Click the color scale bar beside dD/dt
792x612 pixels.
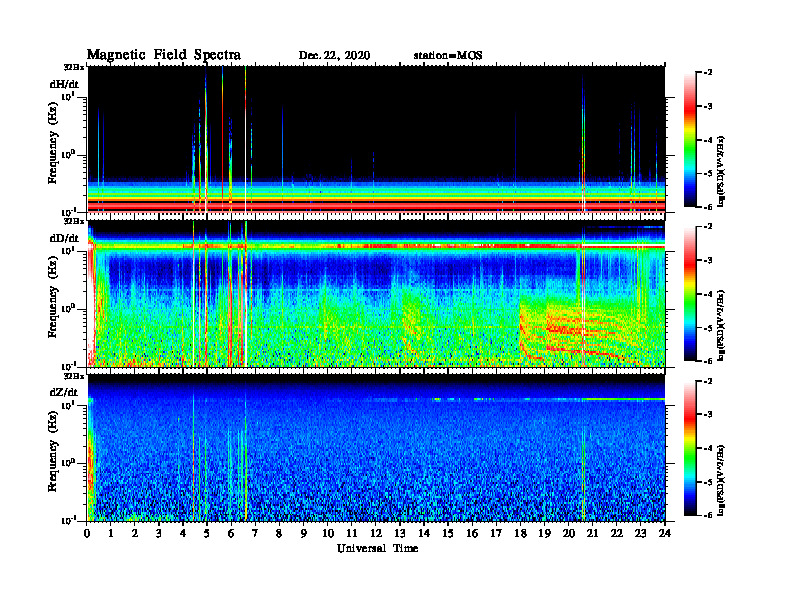(x=690, y=294)
